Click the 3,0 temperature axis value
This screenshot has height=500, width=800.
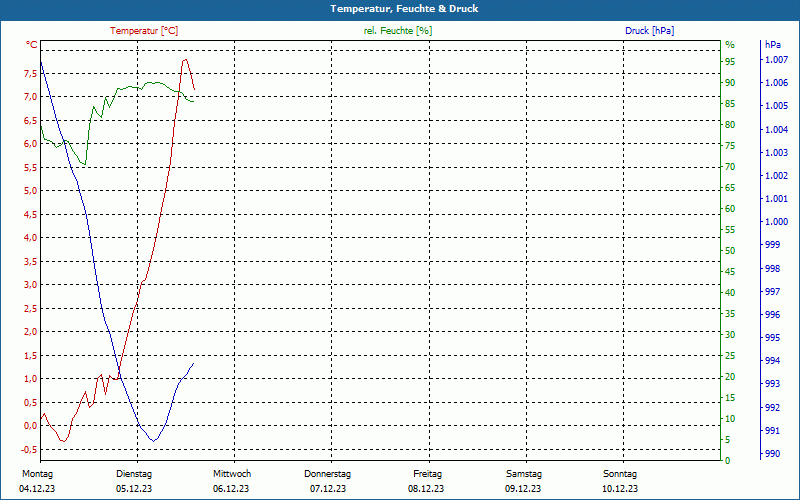(31, 285)
